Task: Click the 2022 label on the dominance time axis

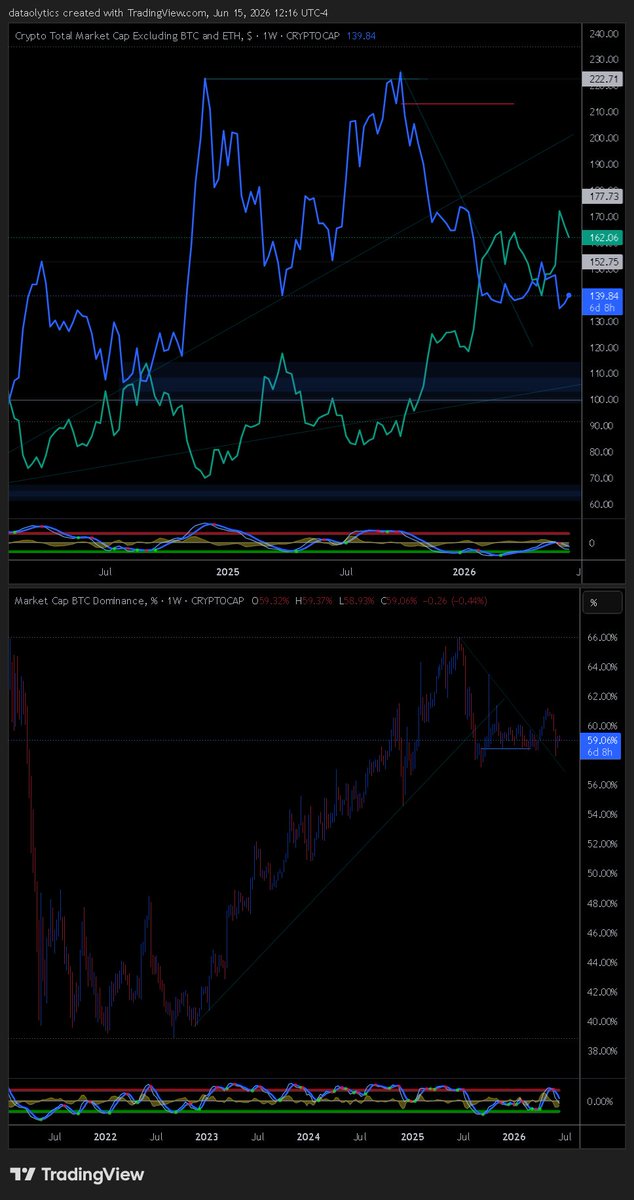Action: (x=105, y=1137)
